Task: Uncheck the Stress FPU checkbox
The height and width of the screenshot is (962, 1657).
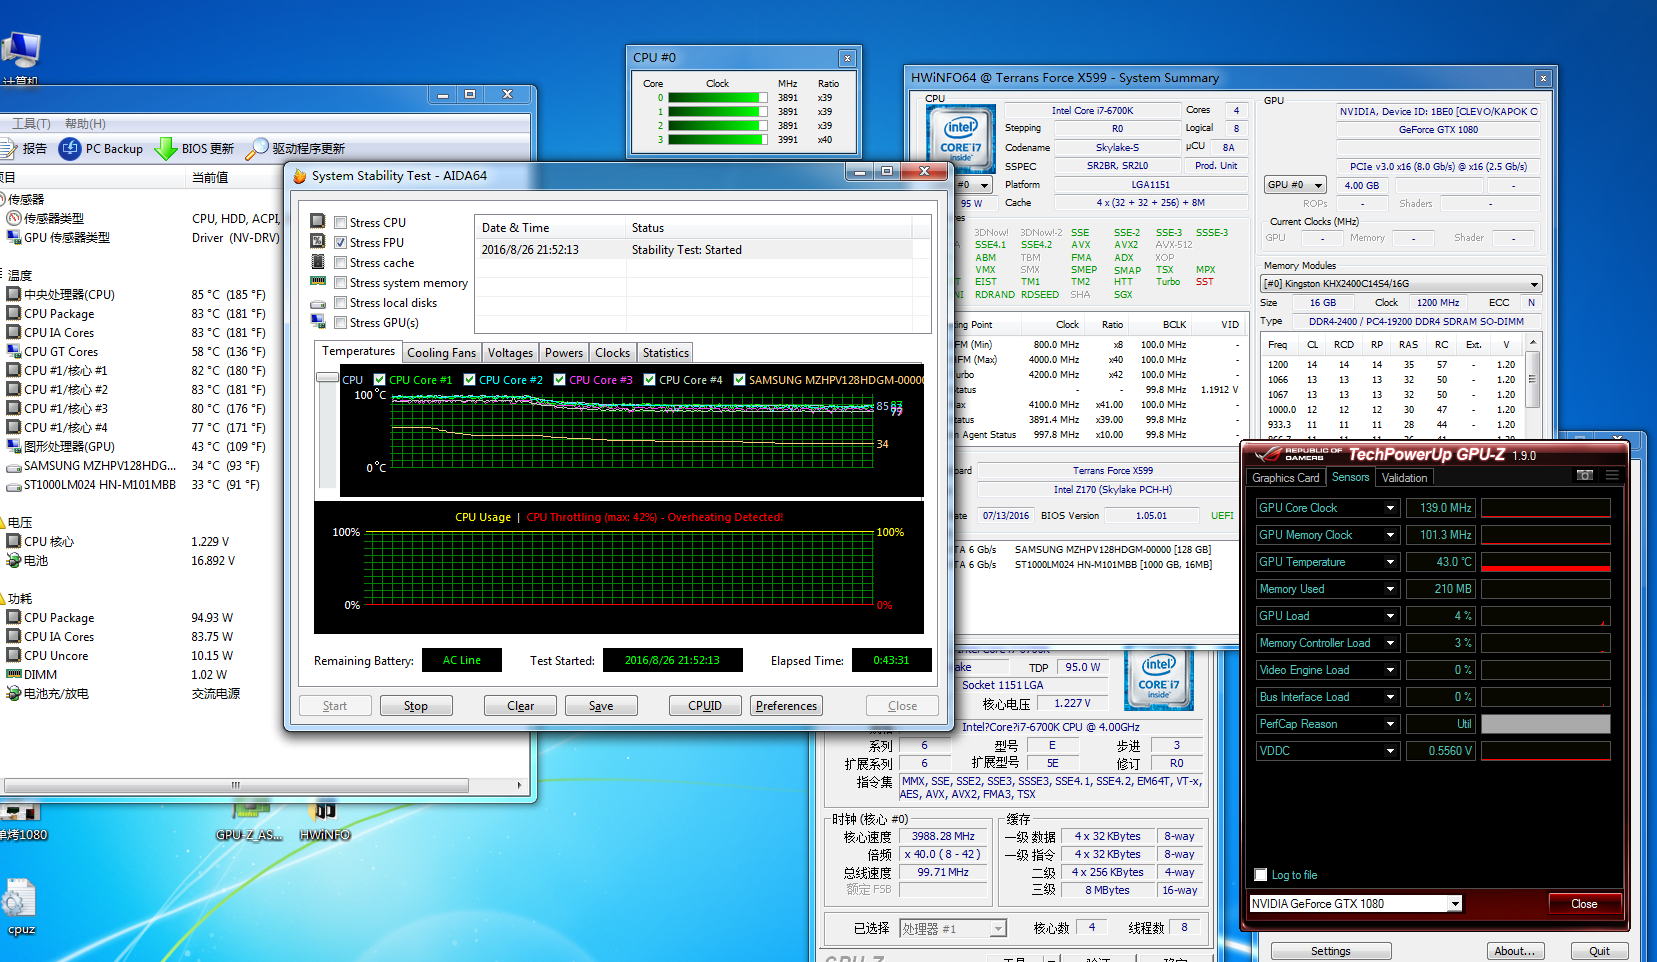Action: click(x=341, y=243)
